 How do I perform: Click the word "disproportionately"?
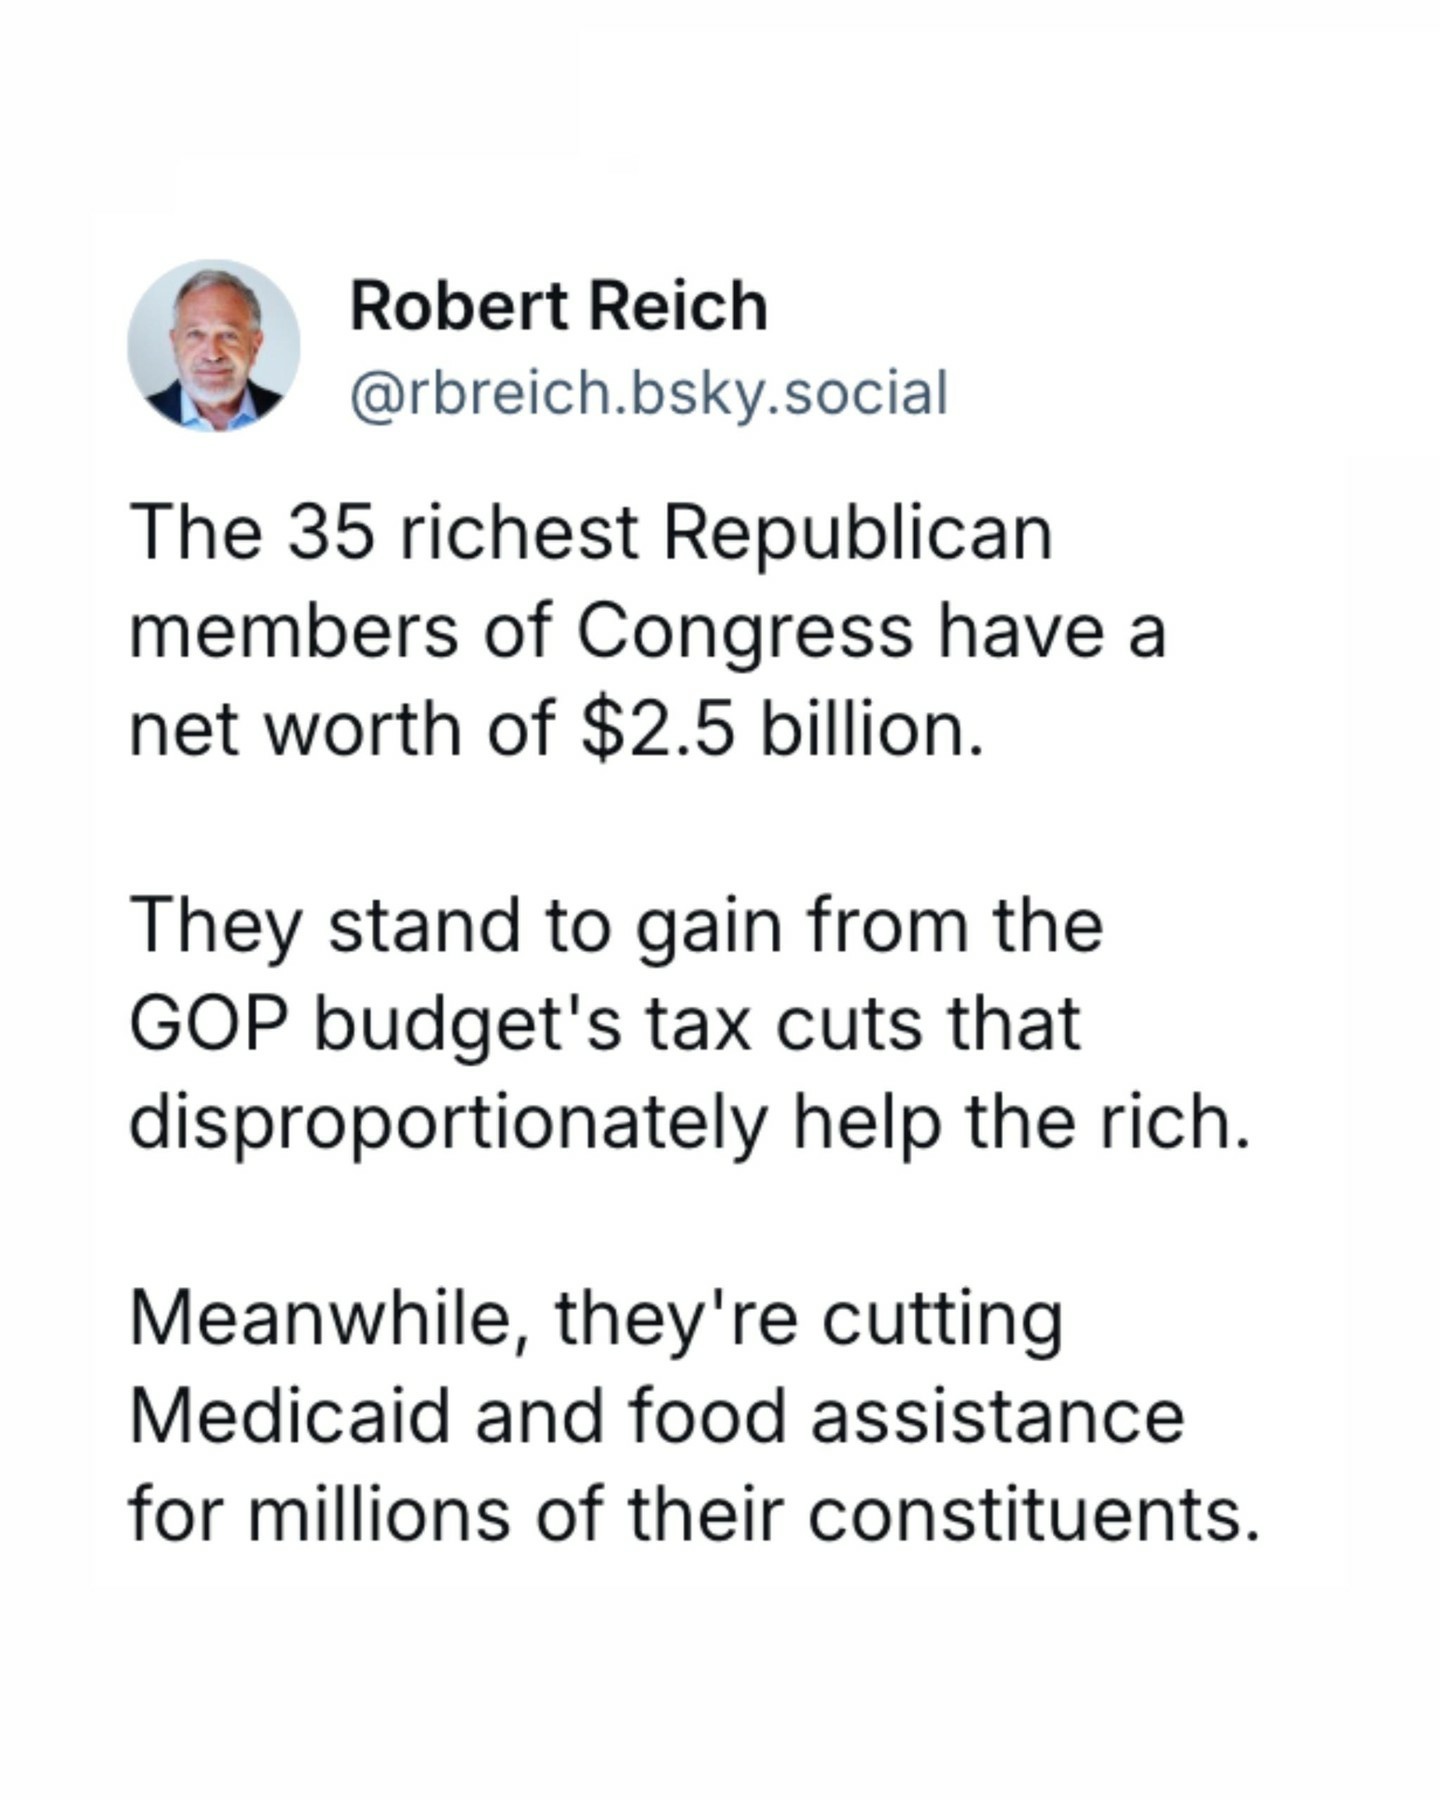click(x=448, y=1123)
